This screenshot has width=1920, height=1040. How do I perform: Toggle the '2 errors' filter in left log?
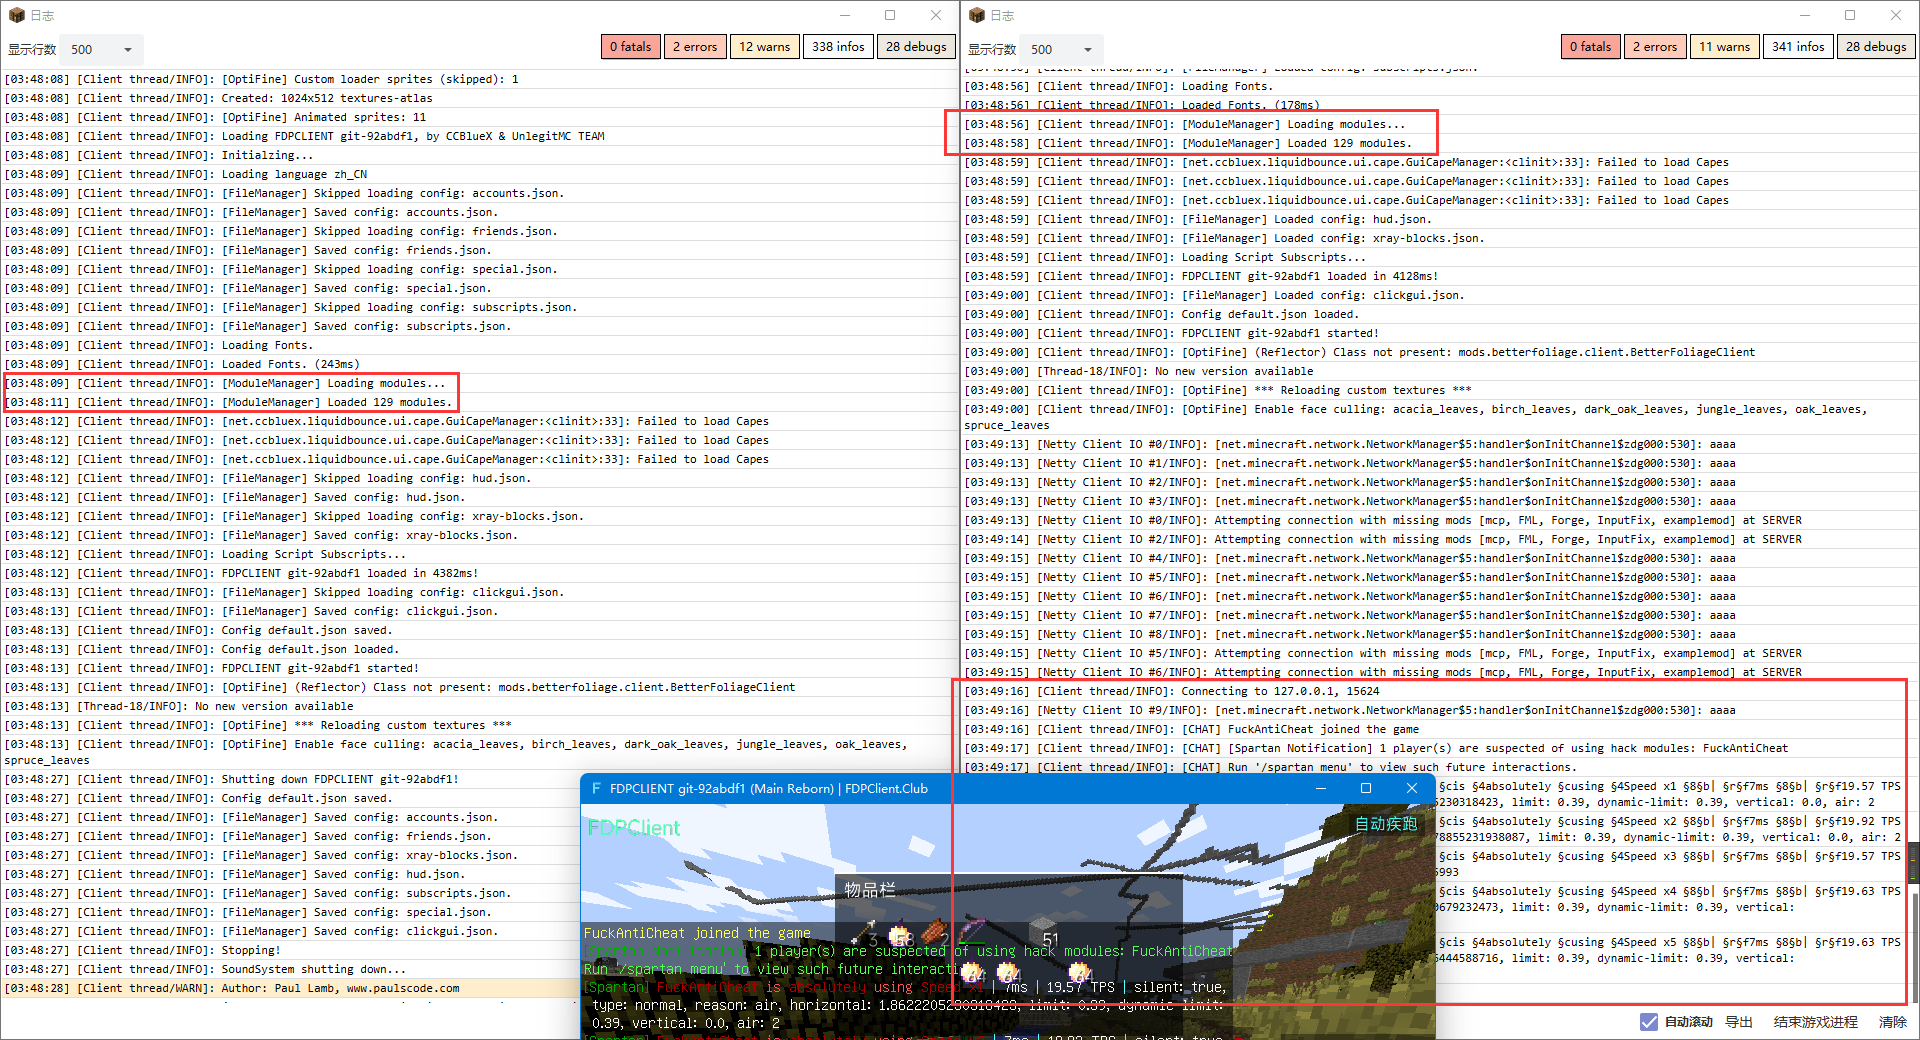pyautogui.click(x=695, y=46)
